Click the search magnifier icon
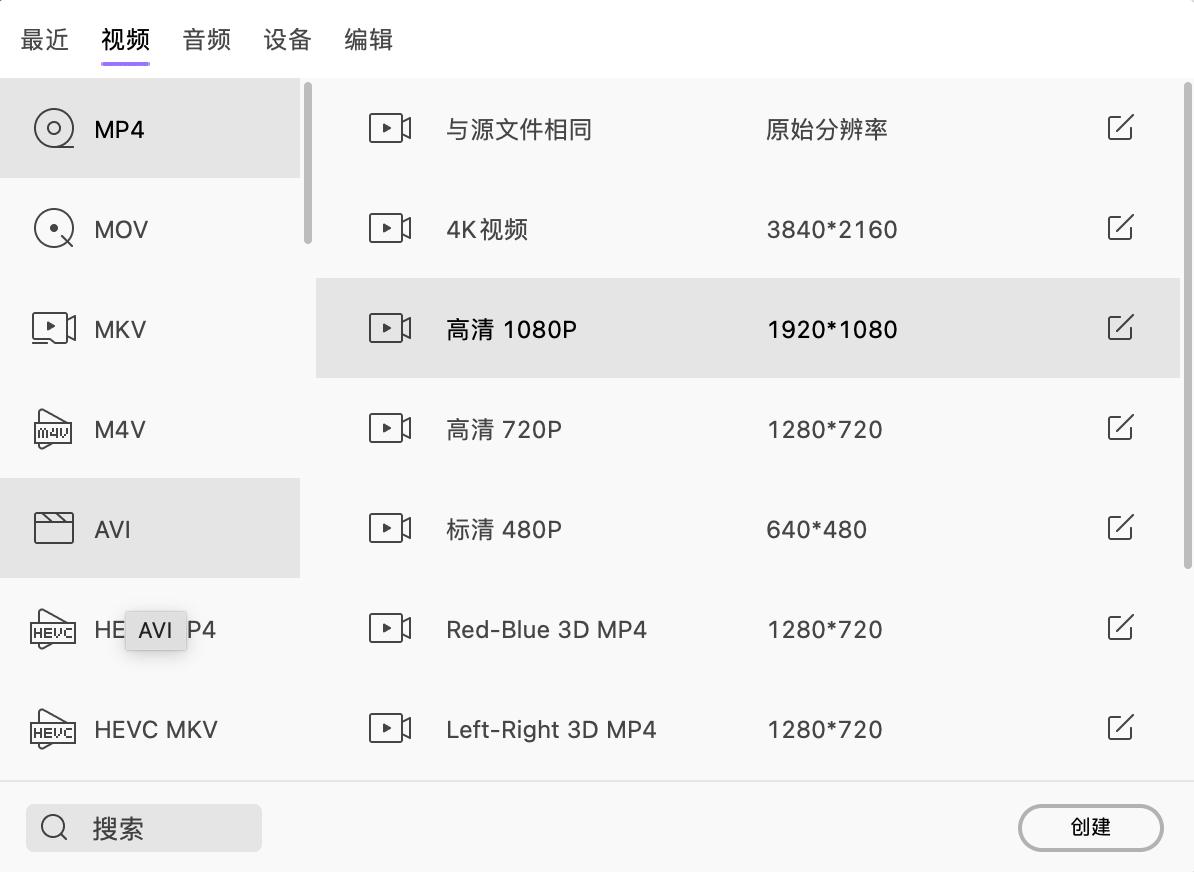 click(53, 827)
